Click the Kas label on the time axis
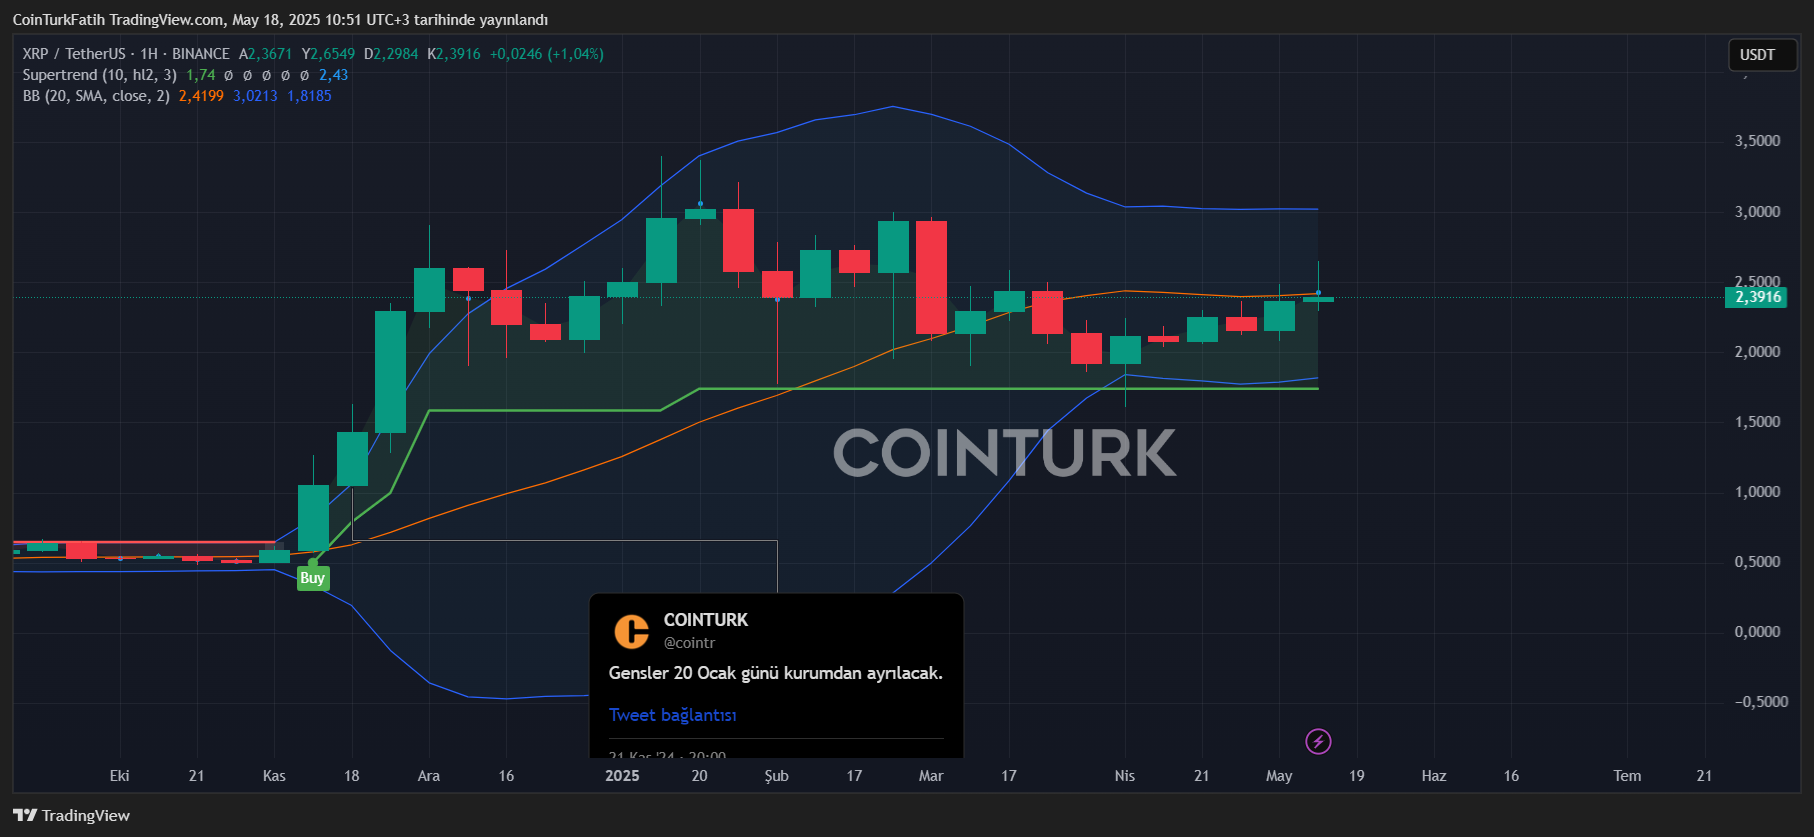 point(274,776)
